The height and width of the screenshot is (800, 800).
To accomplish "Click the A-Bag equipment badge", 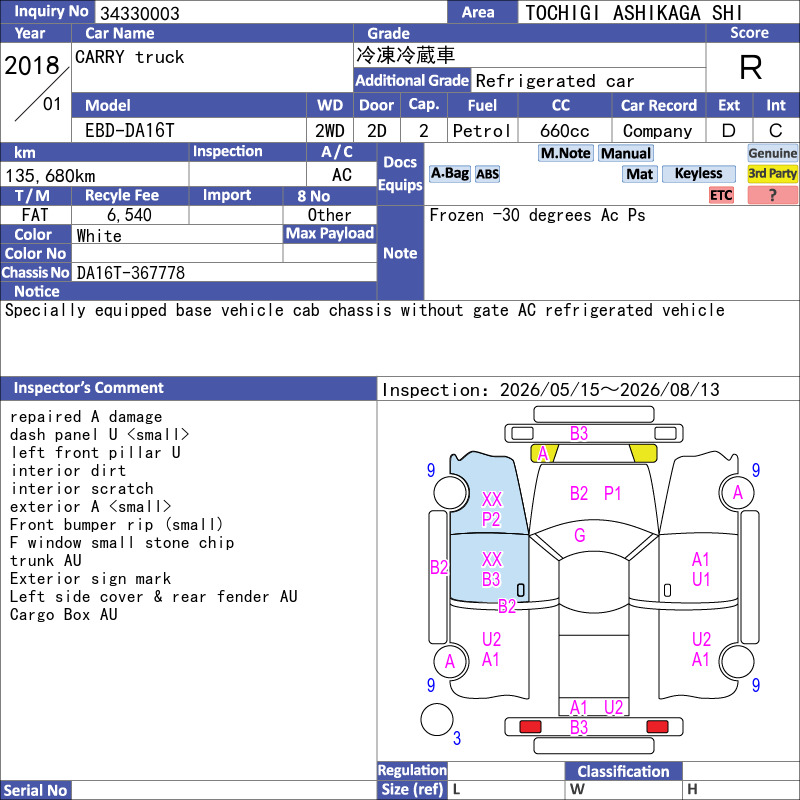I will click(x=449, y=173).
